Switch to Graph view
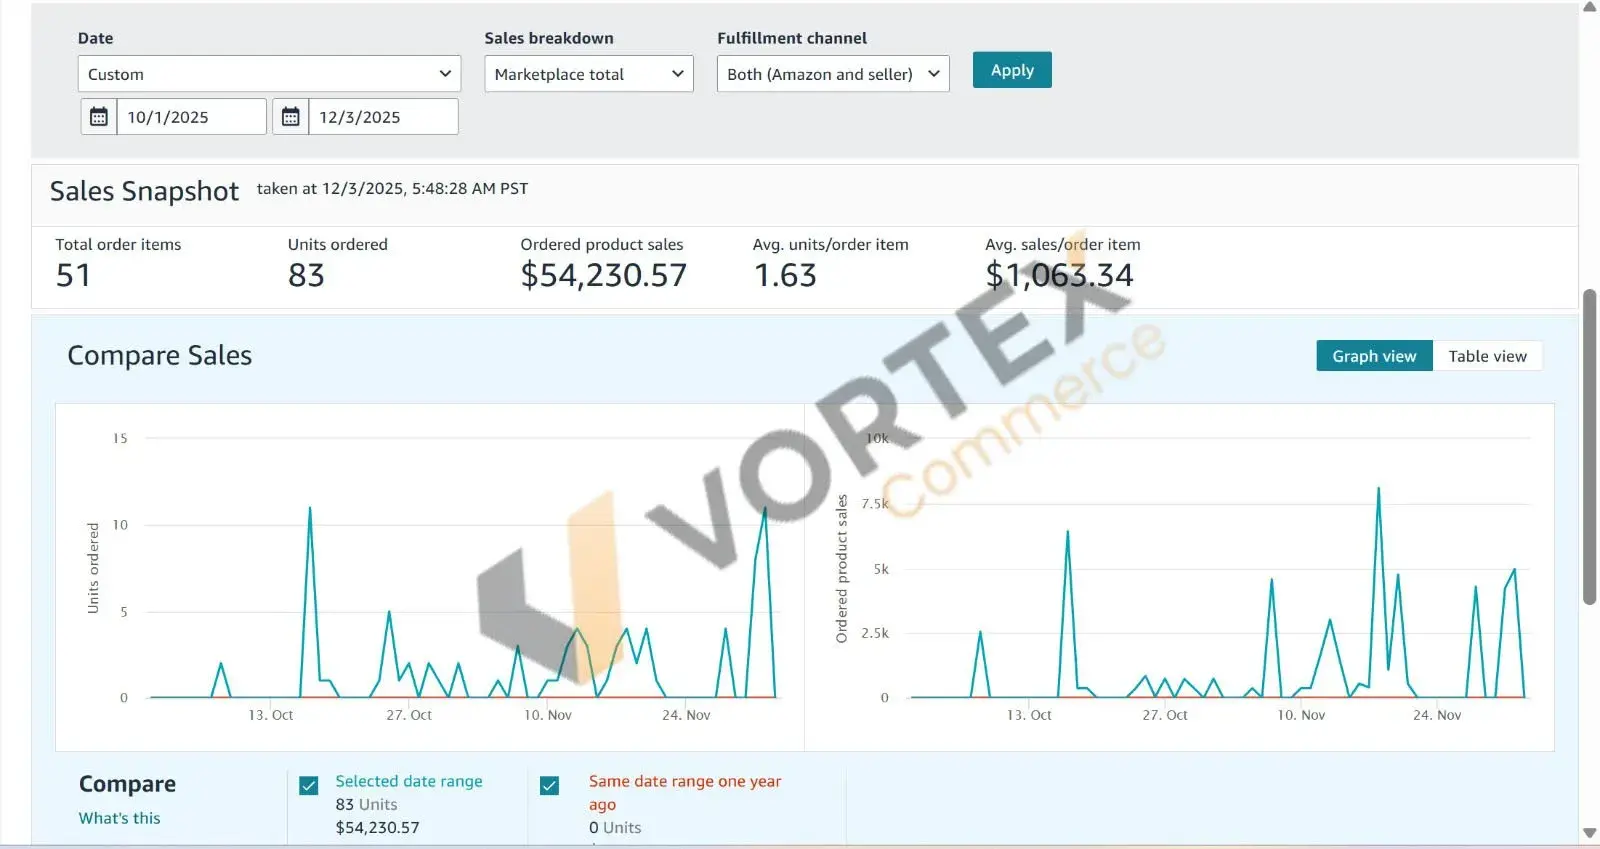1600x849 pixels. click(x=1374, y=356)
